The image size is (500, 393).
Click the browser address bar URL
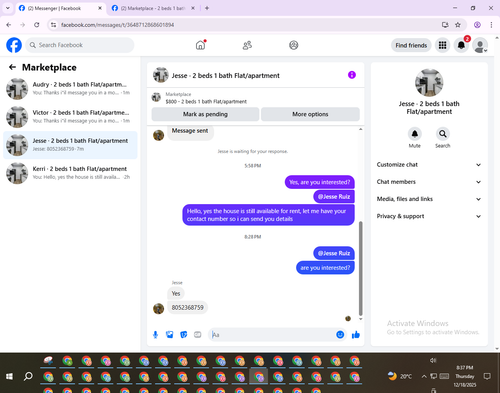point(117,25)
